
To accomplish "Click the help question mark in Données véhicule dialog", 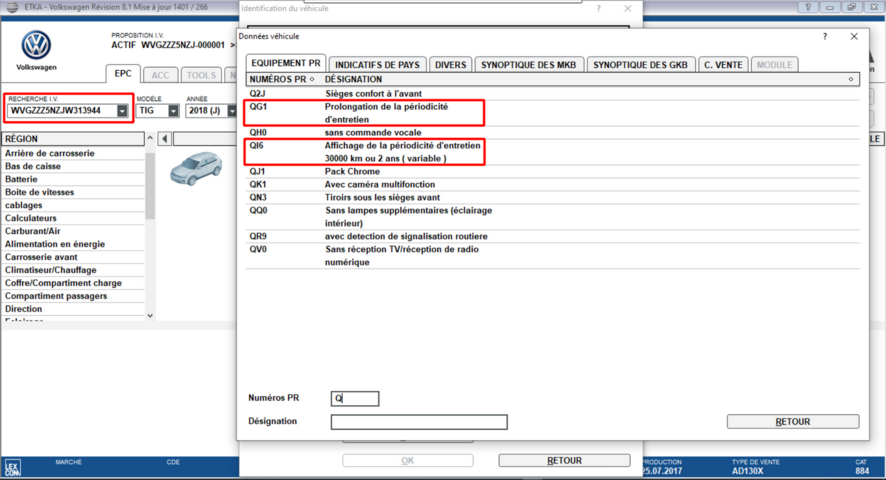I will 825,36.
